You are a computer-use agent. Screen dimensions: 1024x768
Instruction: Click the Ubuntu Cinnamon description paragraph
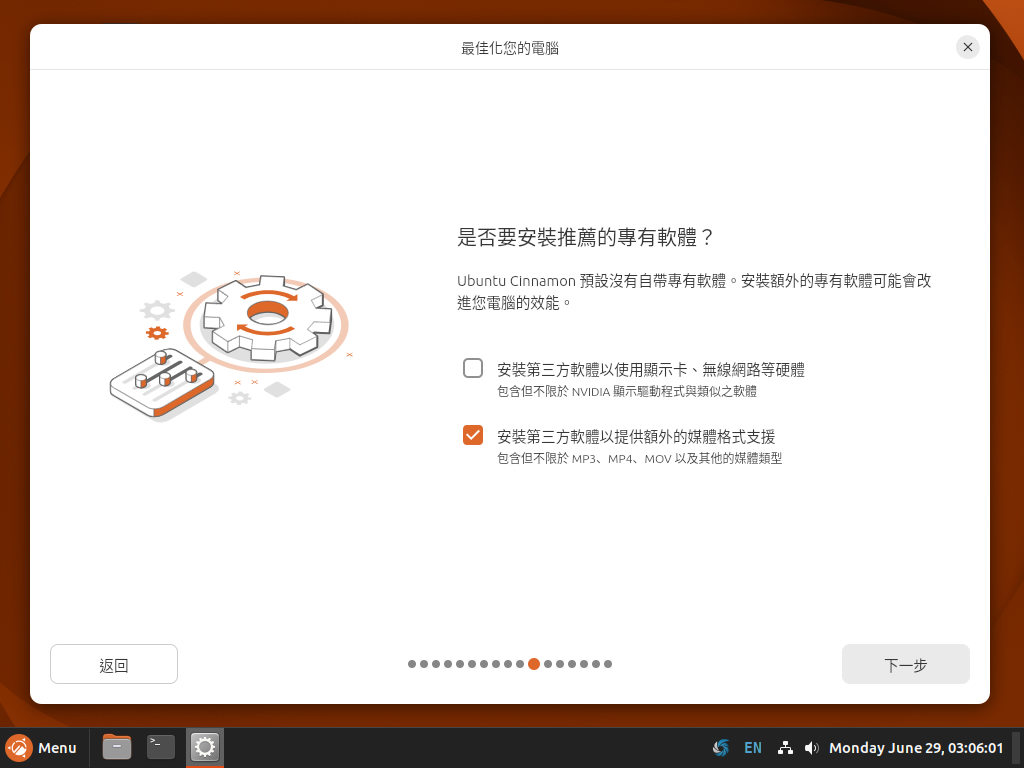click(694, 292)
